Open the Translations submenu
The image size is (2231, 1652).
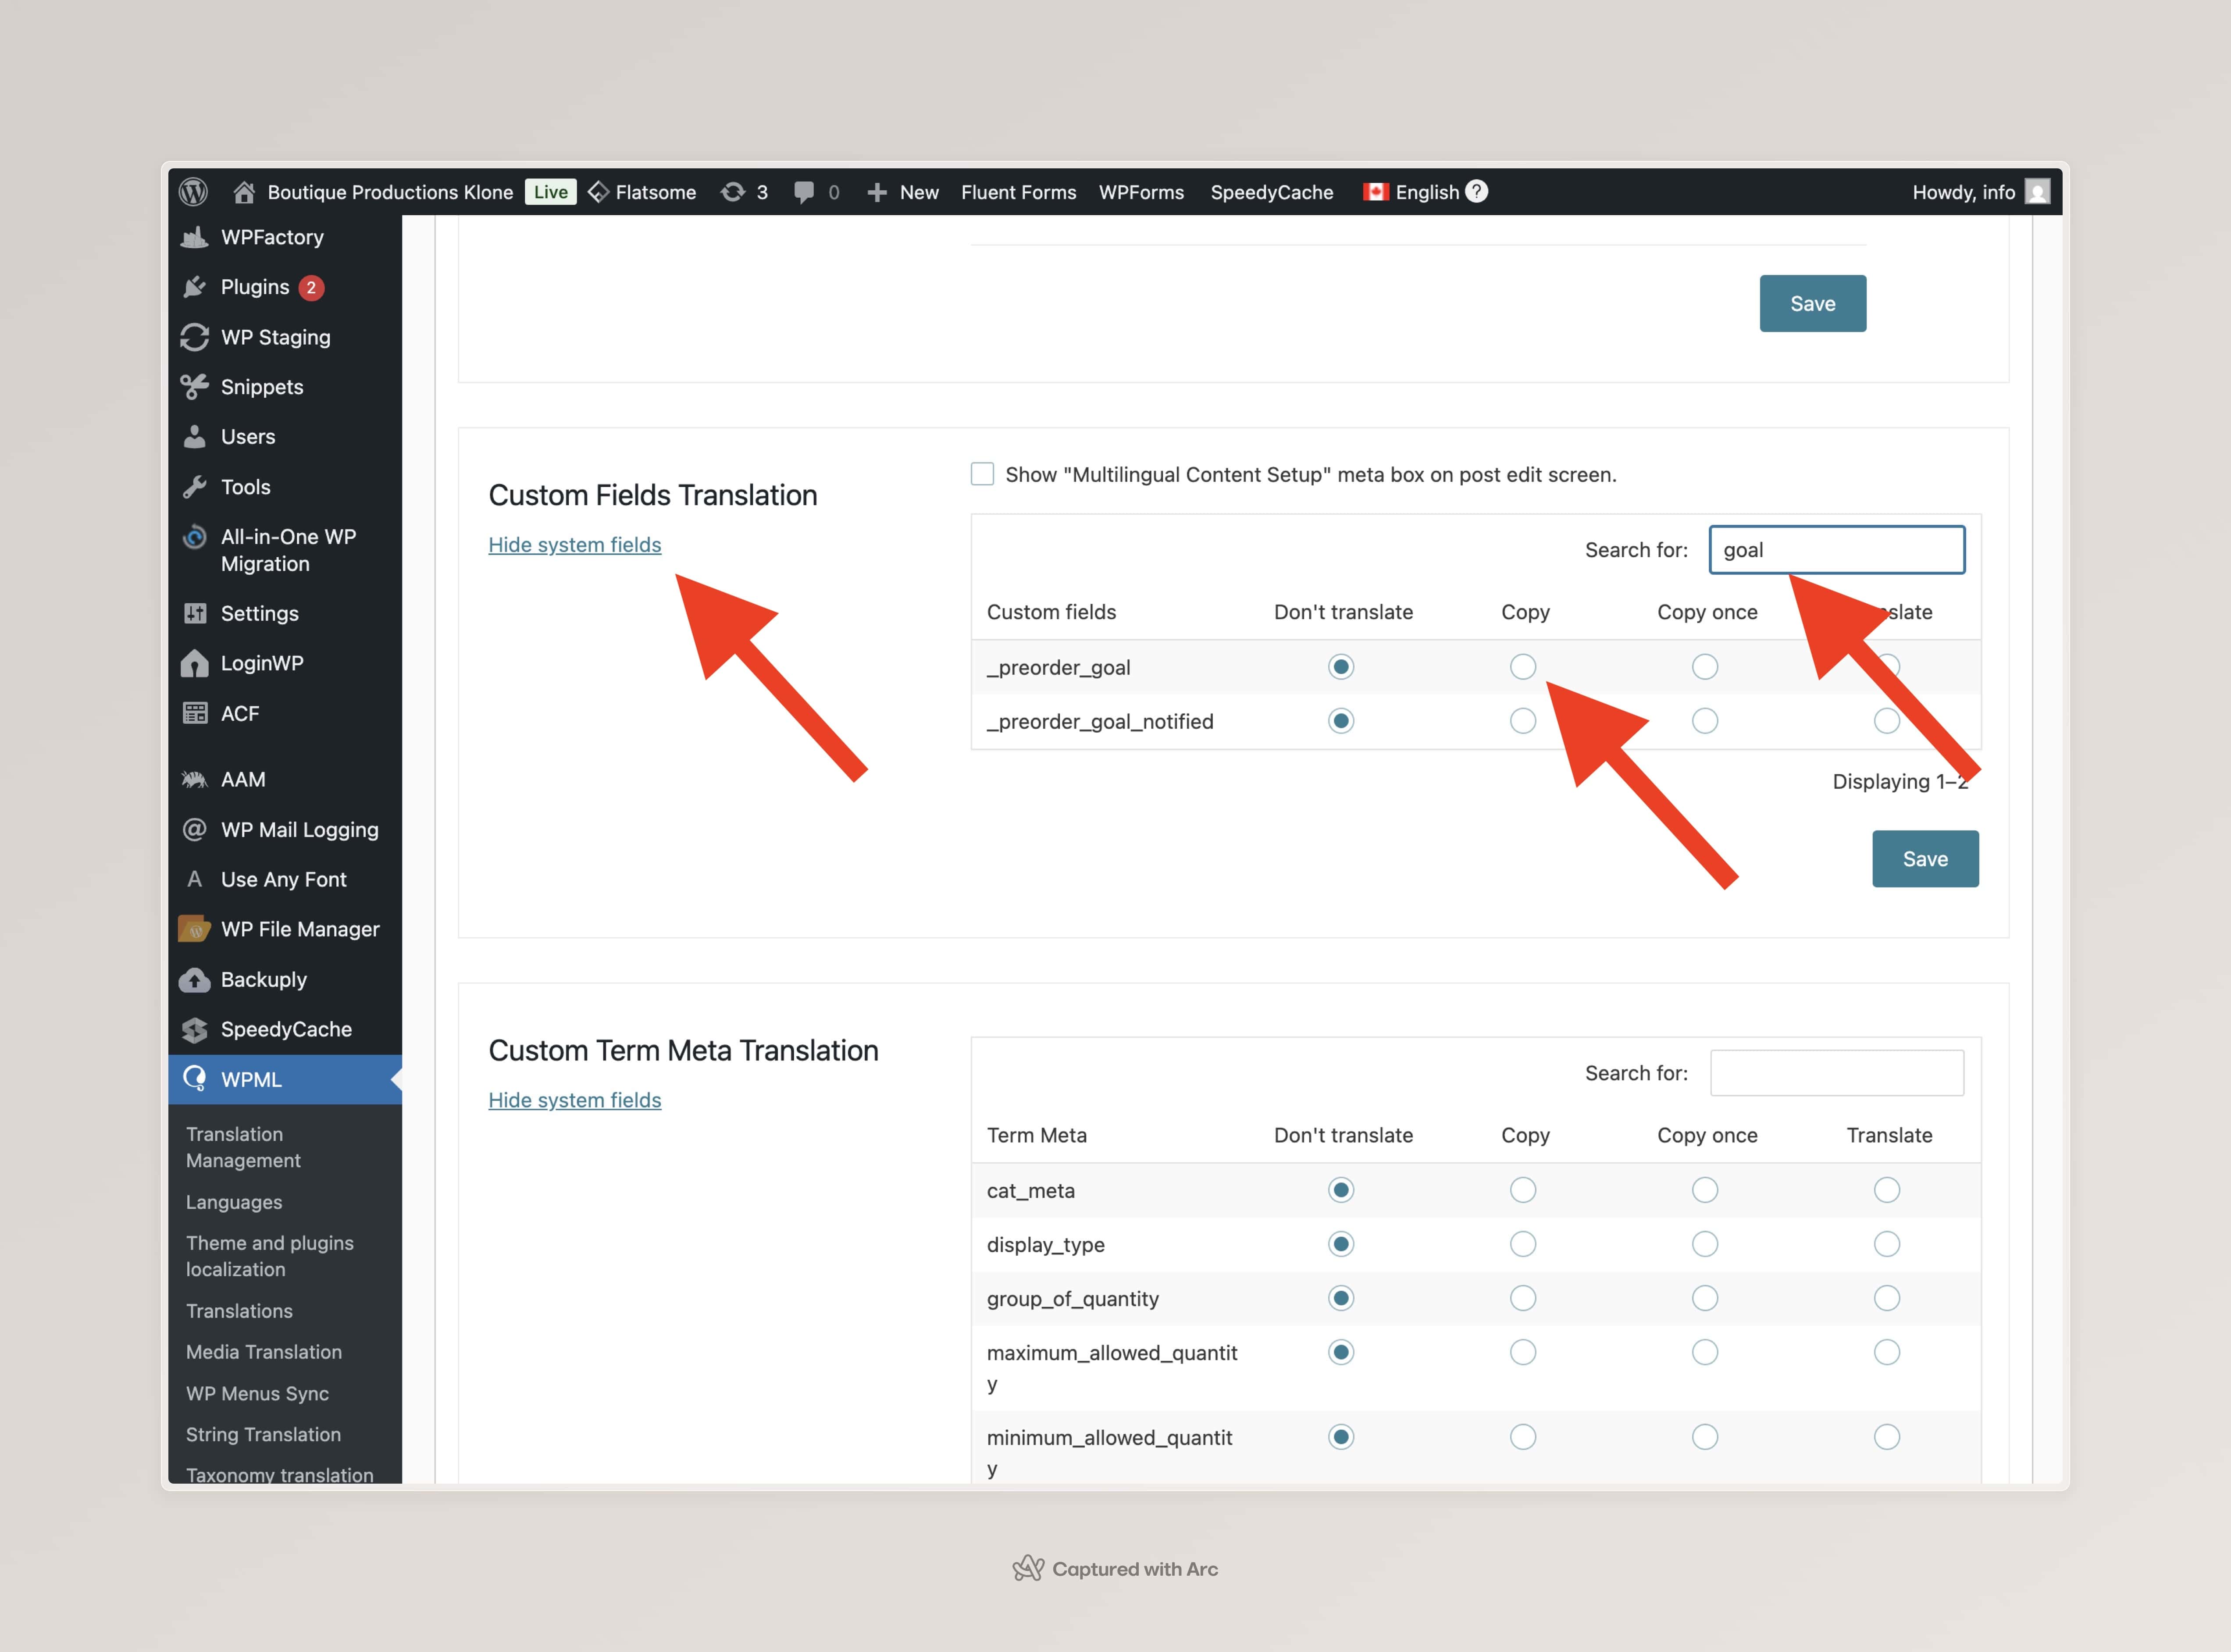point(239,1311)
